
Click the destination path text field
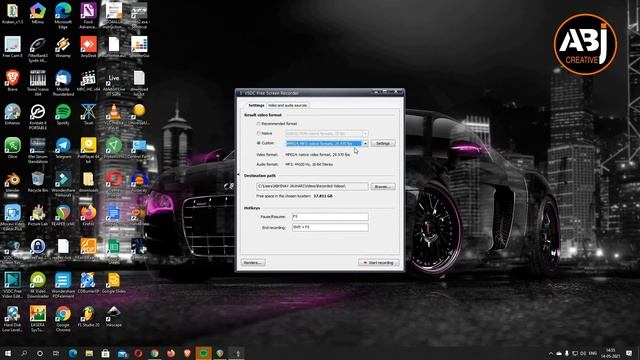[312, 186]
